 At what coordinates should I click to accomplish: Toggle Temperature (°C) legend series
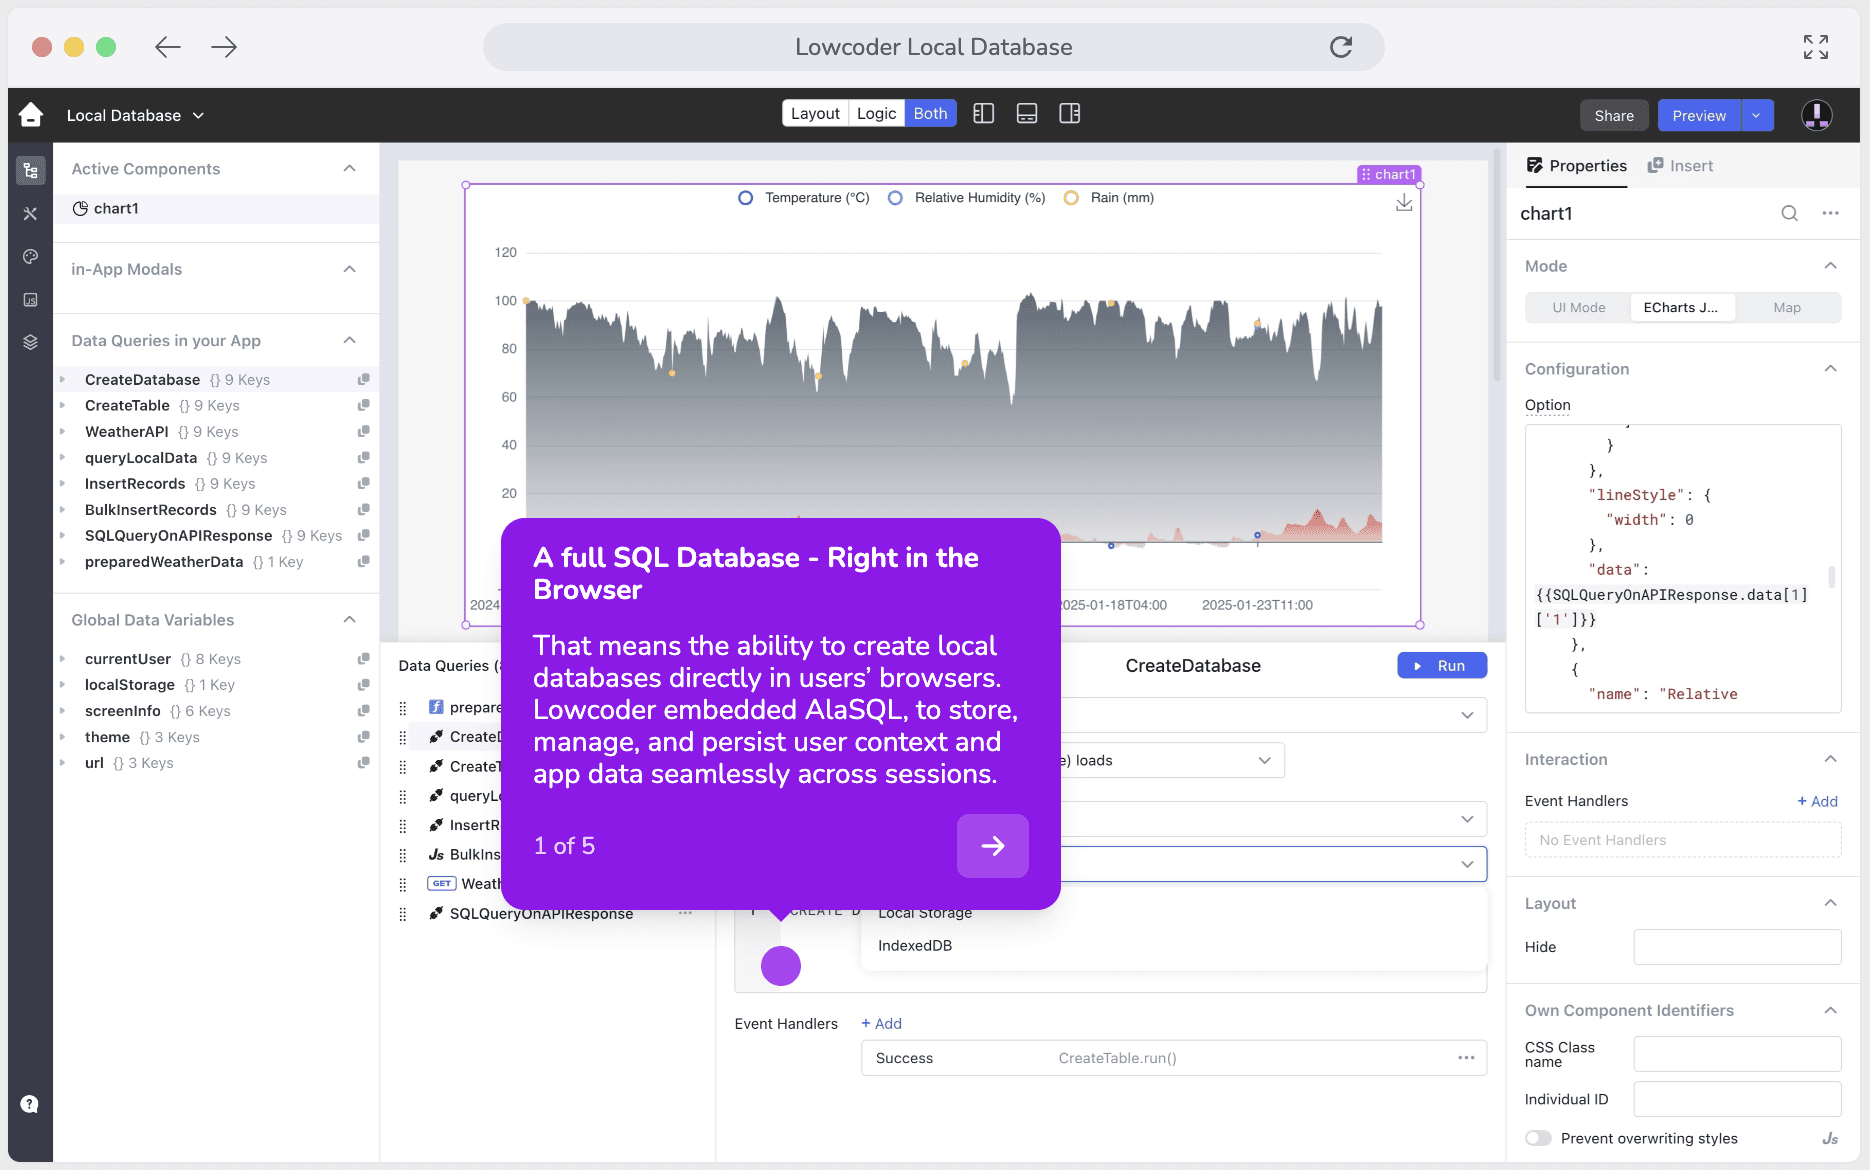pyautogui.click(x=804, y=198)
